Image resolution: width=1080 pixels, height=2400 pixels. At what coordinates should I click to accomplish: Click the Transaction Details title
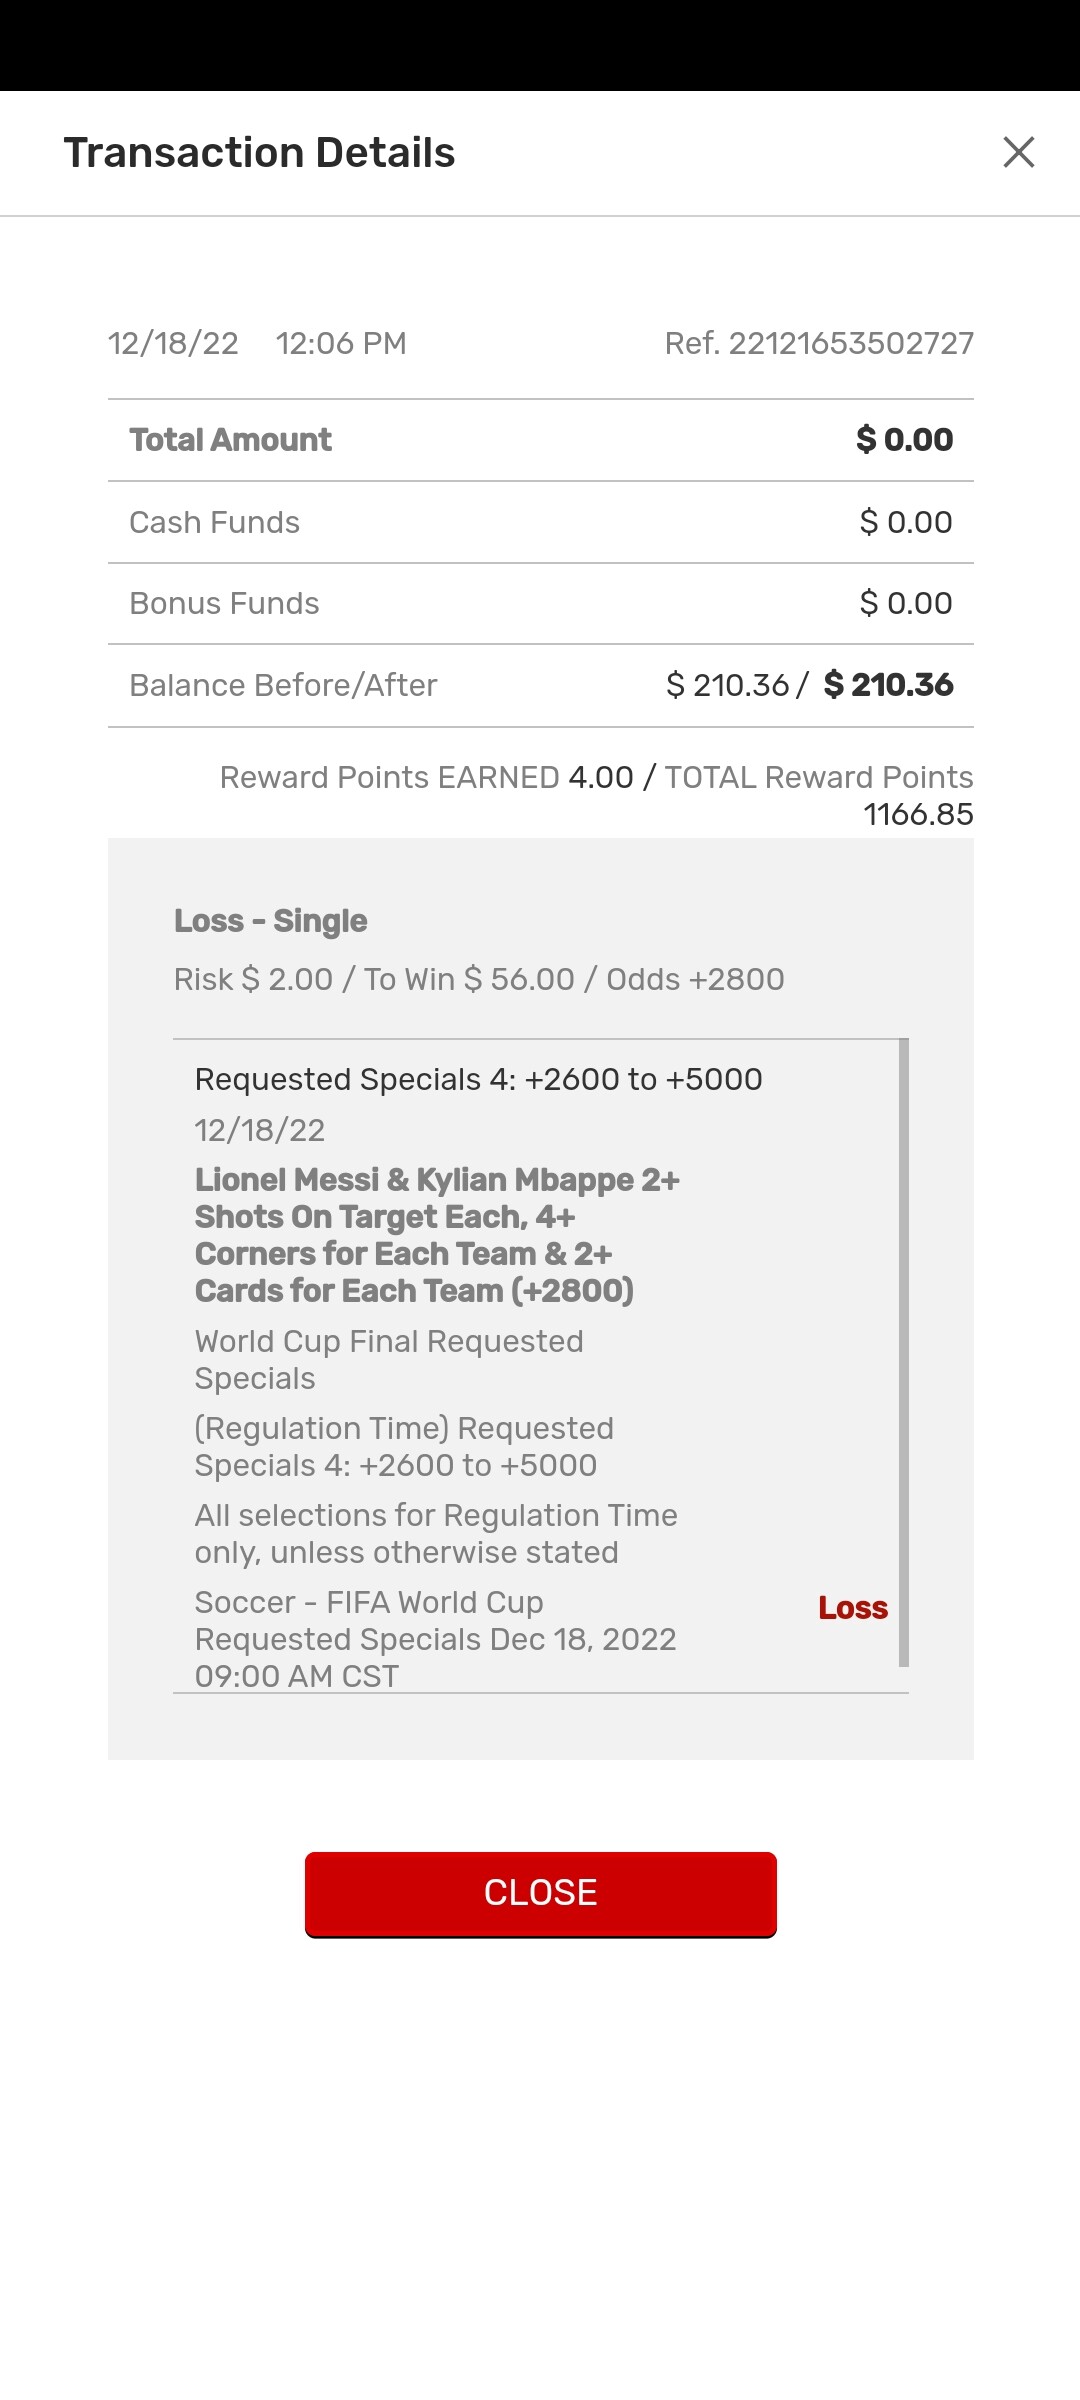point(259,153)
